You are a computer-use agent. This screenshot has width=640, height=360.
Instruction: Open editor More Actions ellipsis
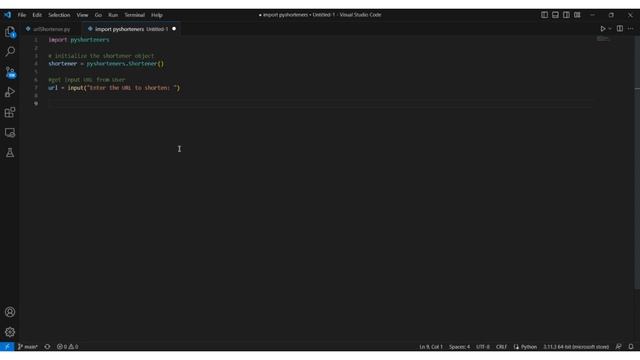click(x=631, y=29)
